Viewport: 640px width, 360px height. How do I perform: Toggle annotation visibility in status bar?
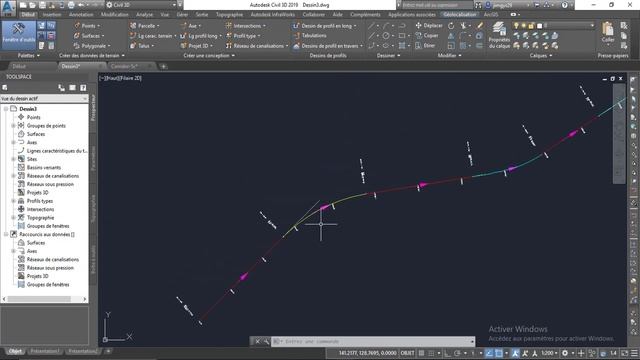tap(516, 353)
